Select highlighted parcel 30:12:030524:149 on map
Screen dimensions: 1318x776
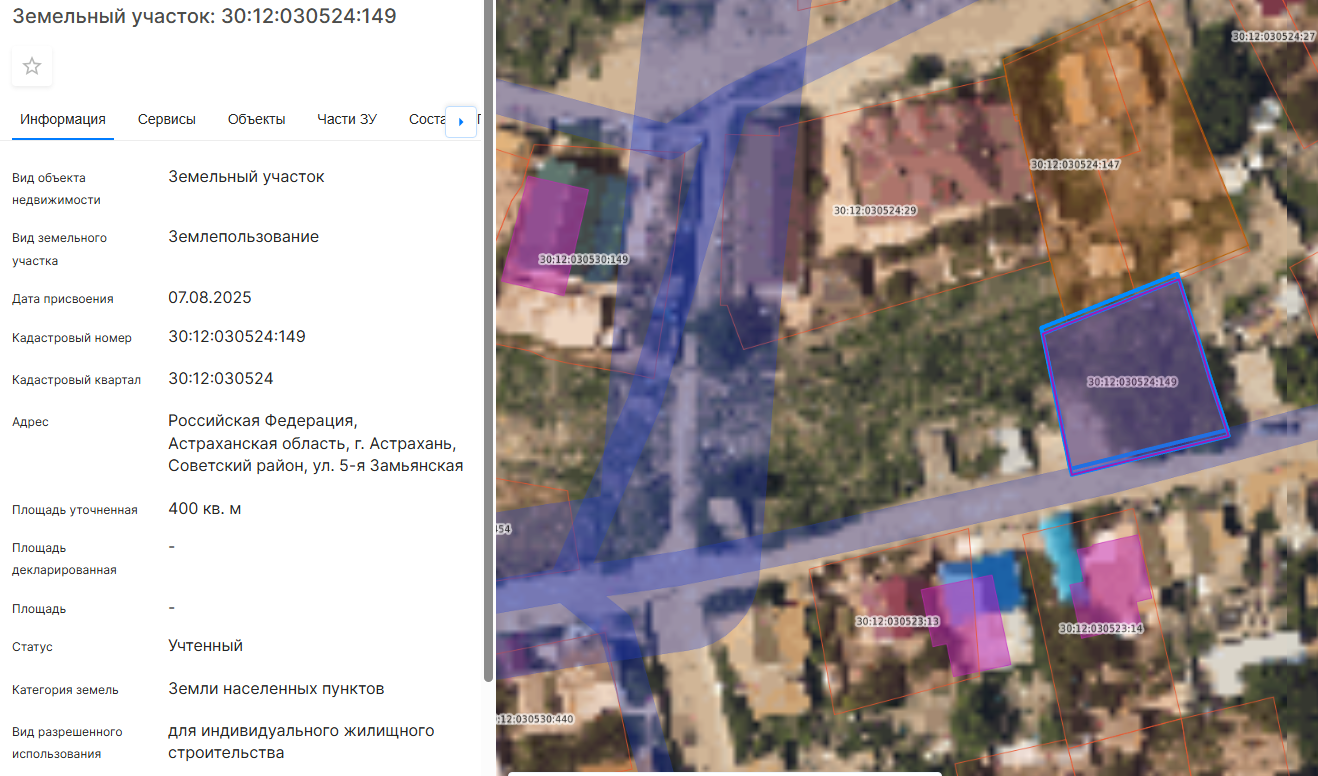pyautogui.click(x=1133, y=382)
